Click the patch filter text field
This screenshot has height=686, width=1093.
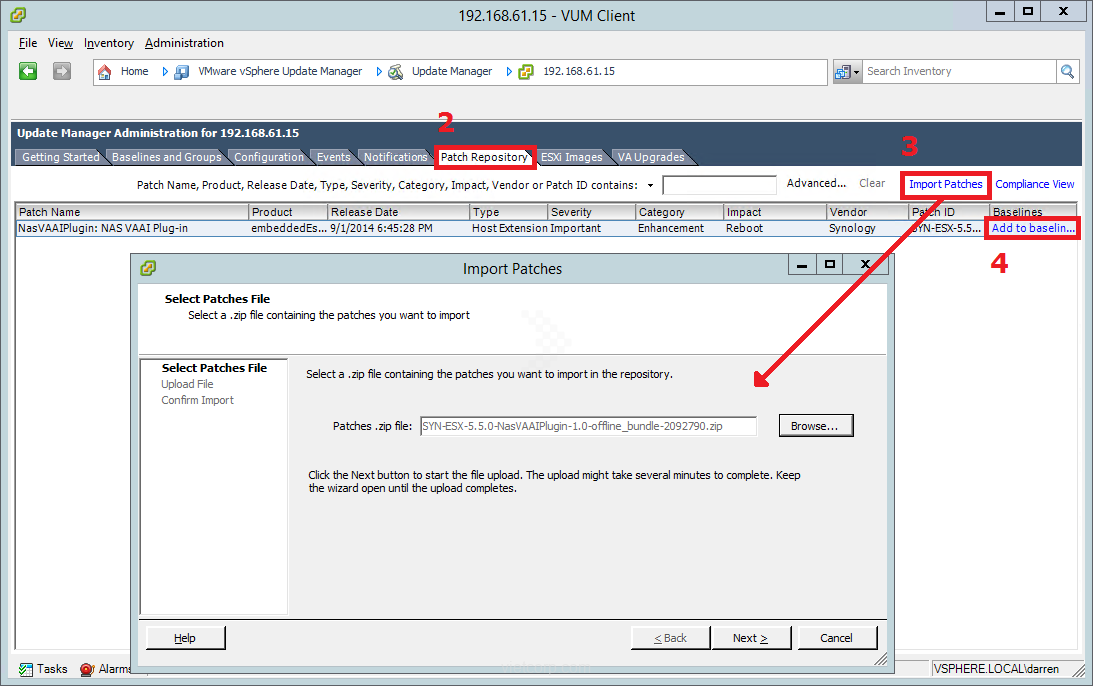719,185
